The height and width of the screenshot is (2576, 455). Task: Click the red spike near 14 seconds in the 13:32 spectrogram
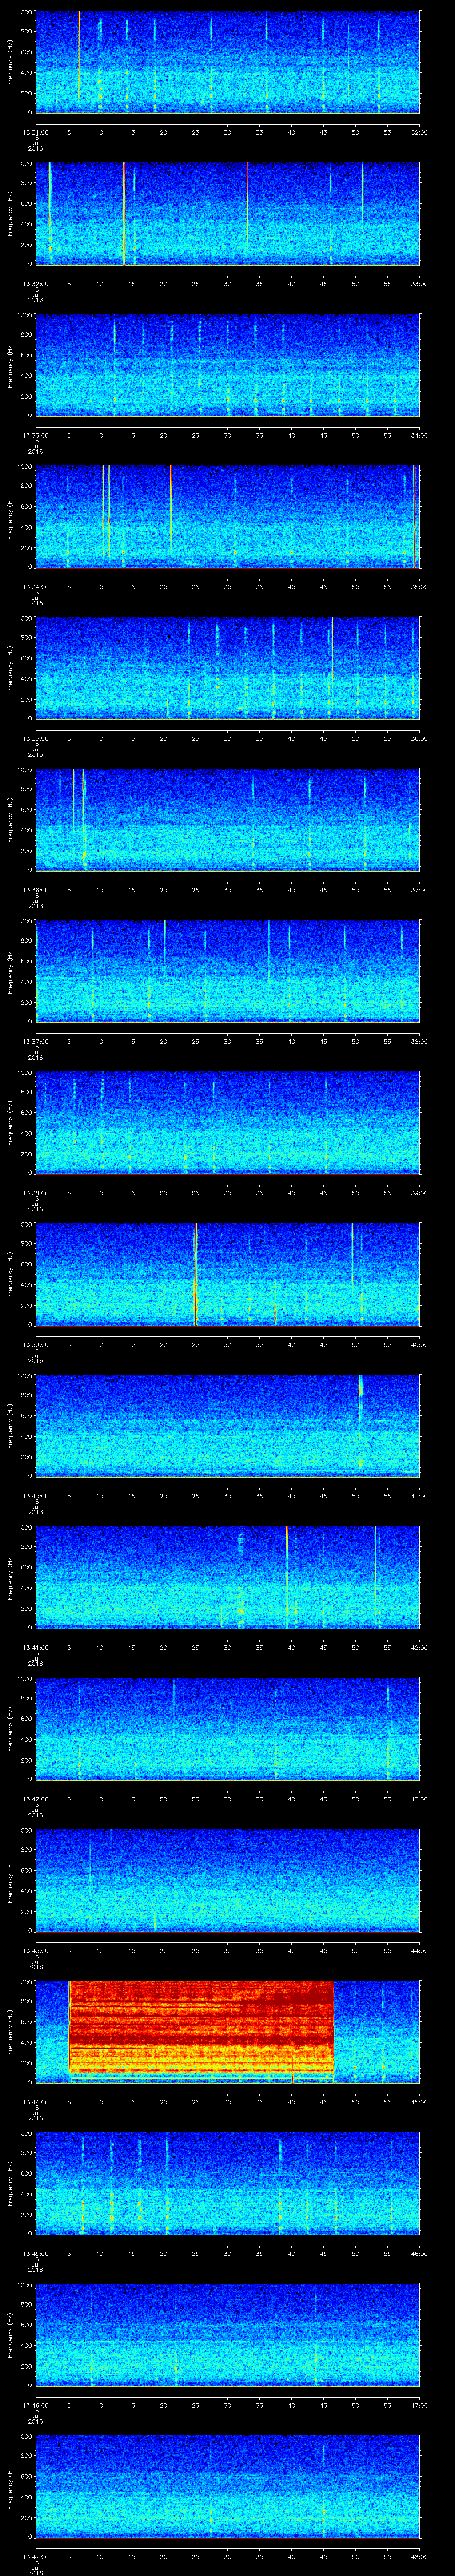124,213
